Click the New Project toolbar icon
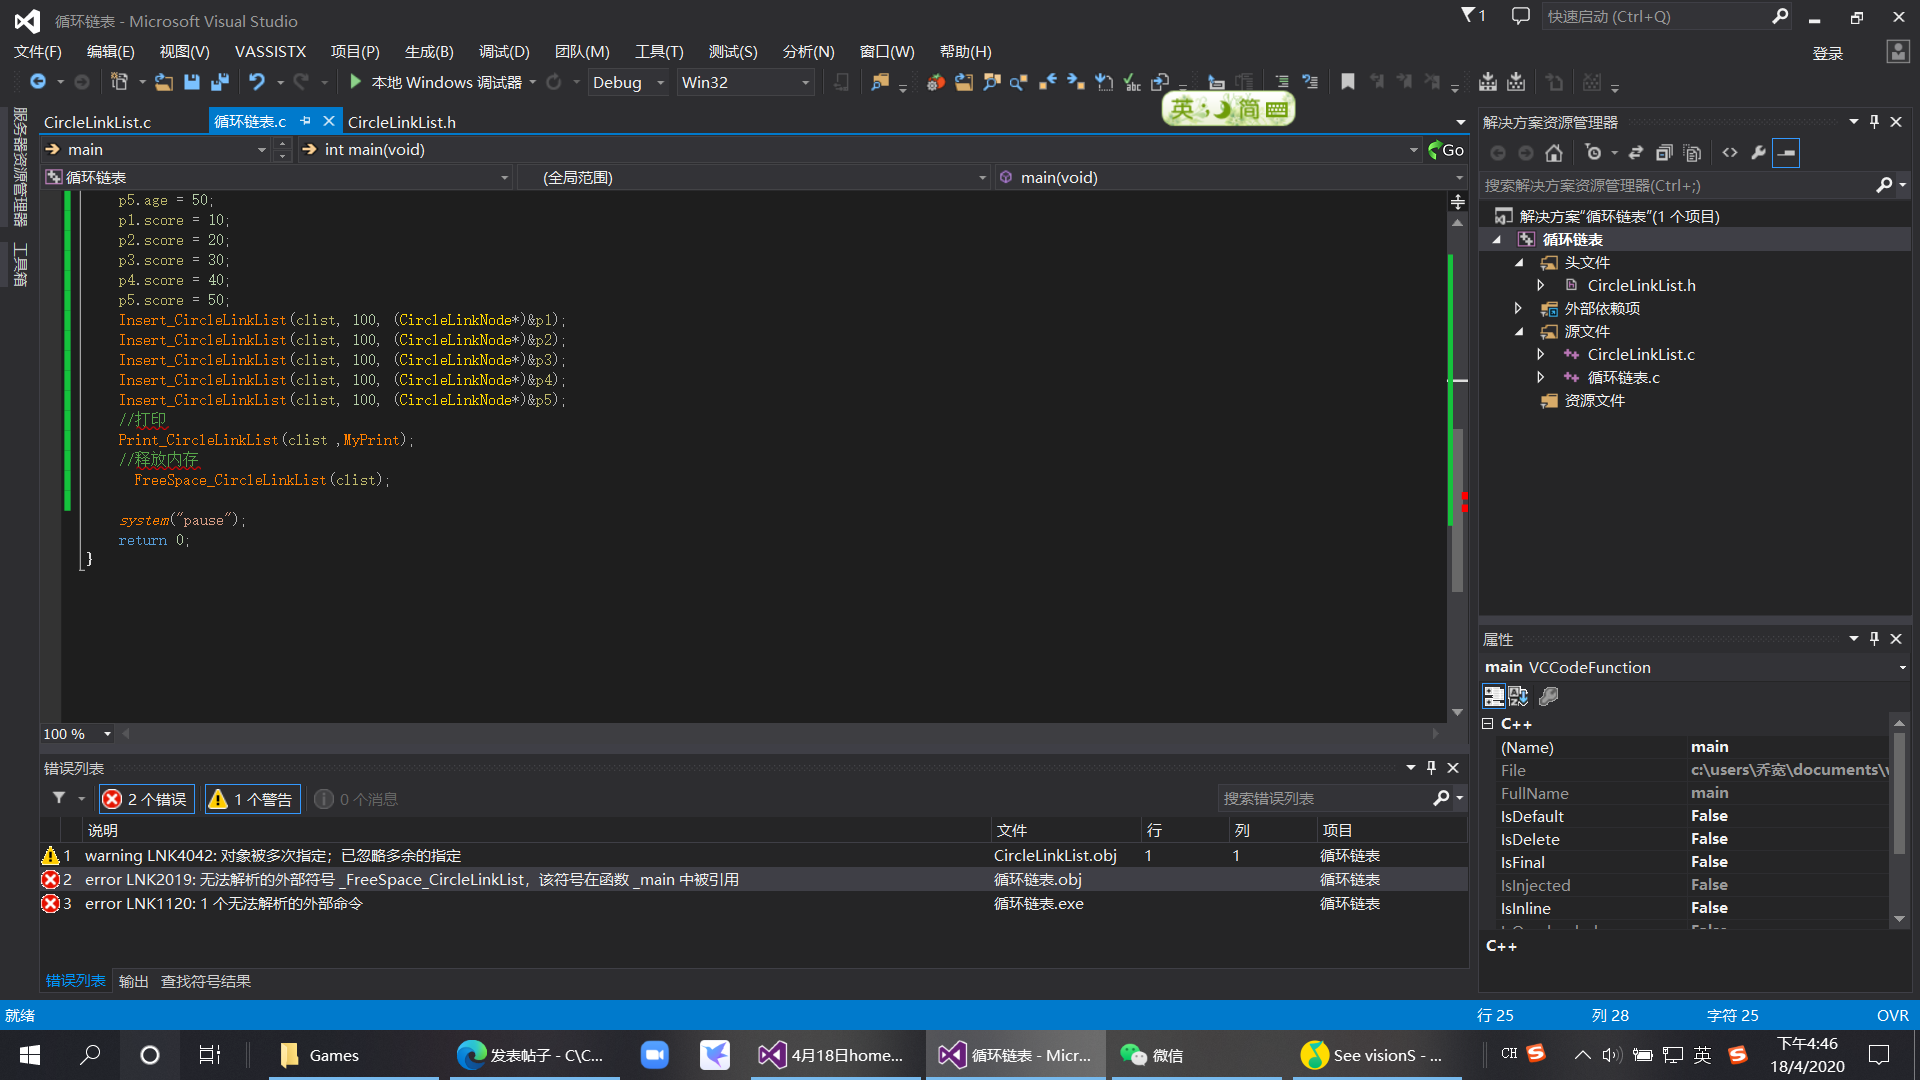This screenshot has width=1920, height=1080. coord(119,82)
